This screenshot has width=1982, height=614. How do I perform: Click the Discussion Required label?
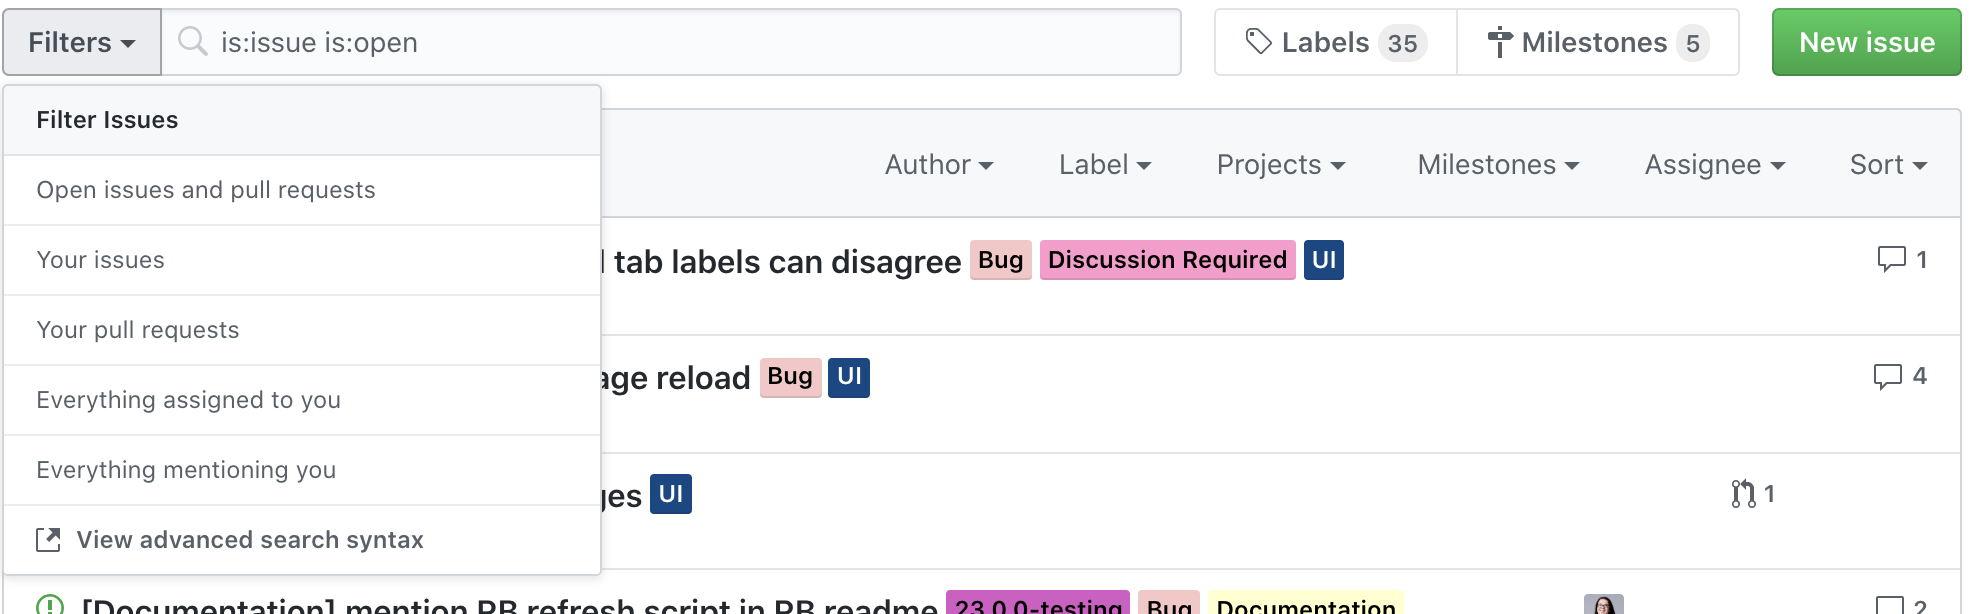pos(1167,260)
